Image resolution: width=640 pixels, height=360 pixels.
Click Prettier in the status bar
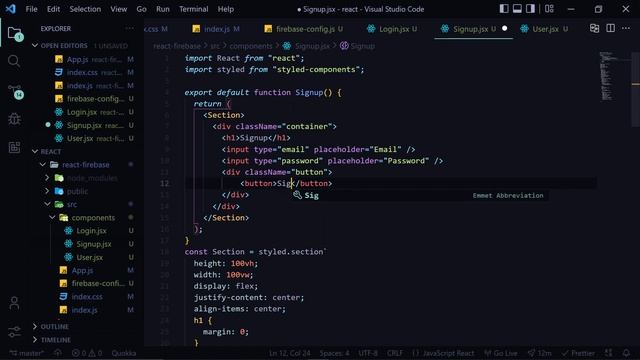pos(578,353)
